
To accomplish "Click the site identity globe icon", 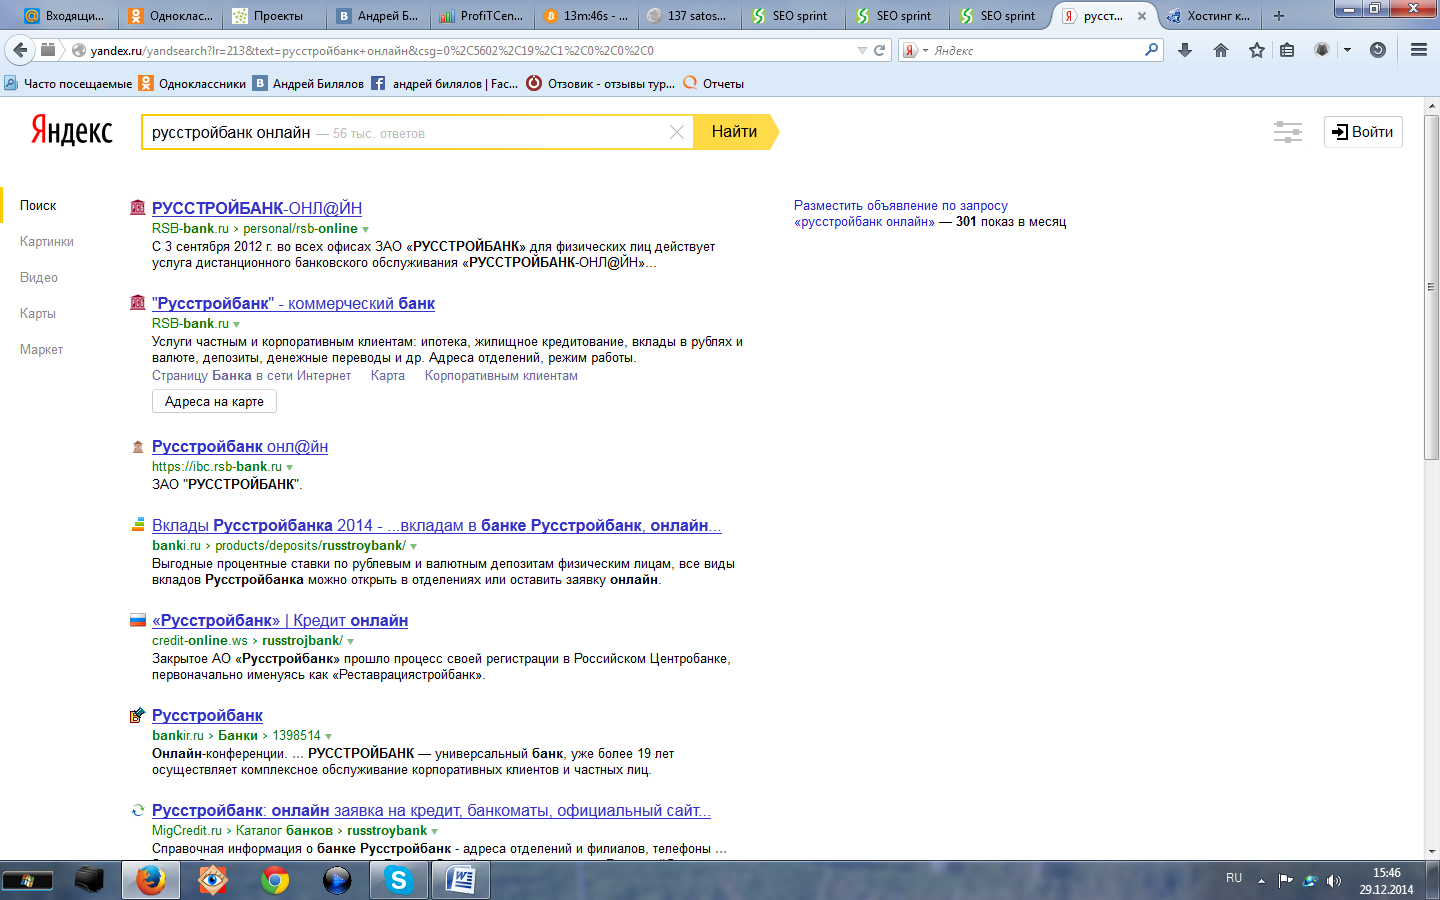I will (x=79, y=50).
